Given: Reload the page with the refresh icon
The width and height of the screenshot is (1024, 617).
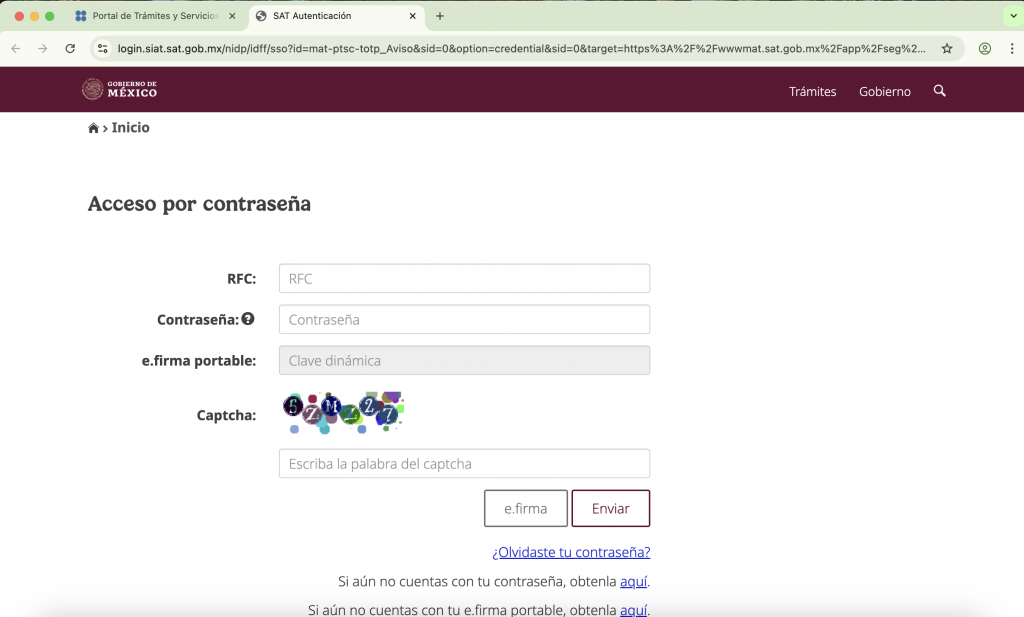Looking at the screenshot, I should pyautogui.click(x=70, y=48).
